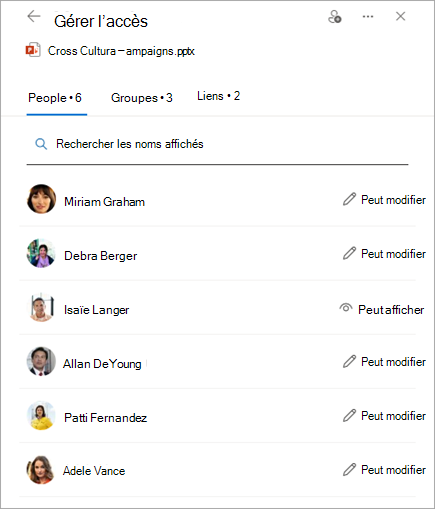435x509 pixels.
Task: Click Miriam Graham's profile picture
Action: (x=41, y=199)
